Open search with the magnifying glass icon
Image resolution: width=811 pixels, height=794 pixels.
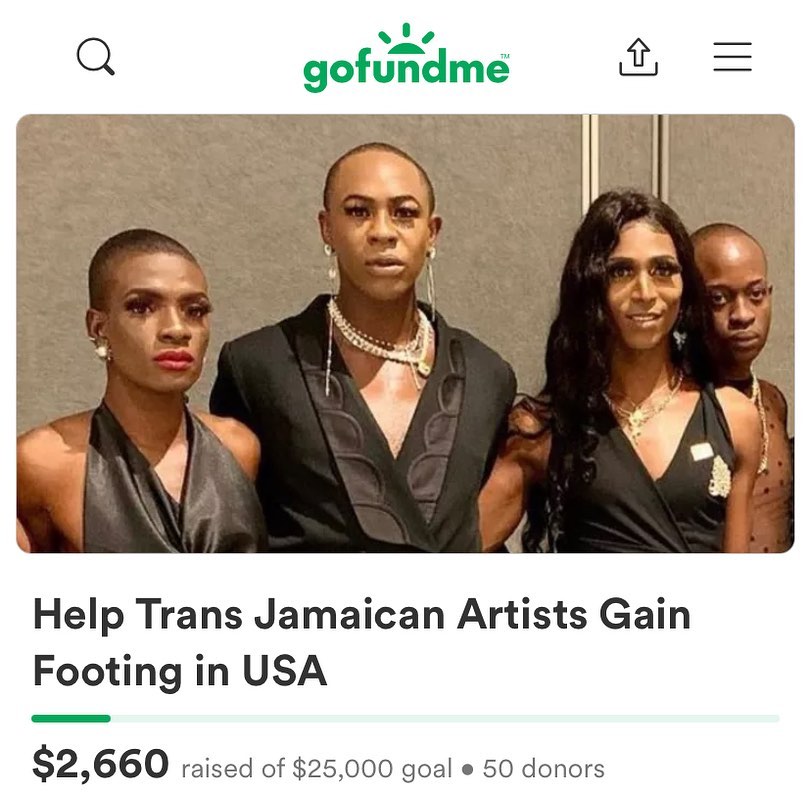(96, 56)
